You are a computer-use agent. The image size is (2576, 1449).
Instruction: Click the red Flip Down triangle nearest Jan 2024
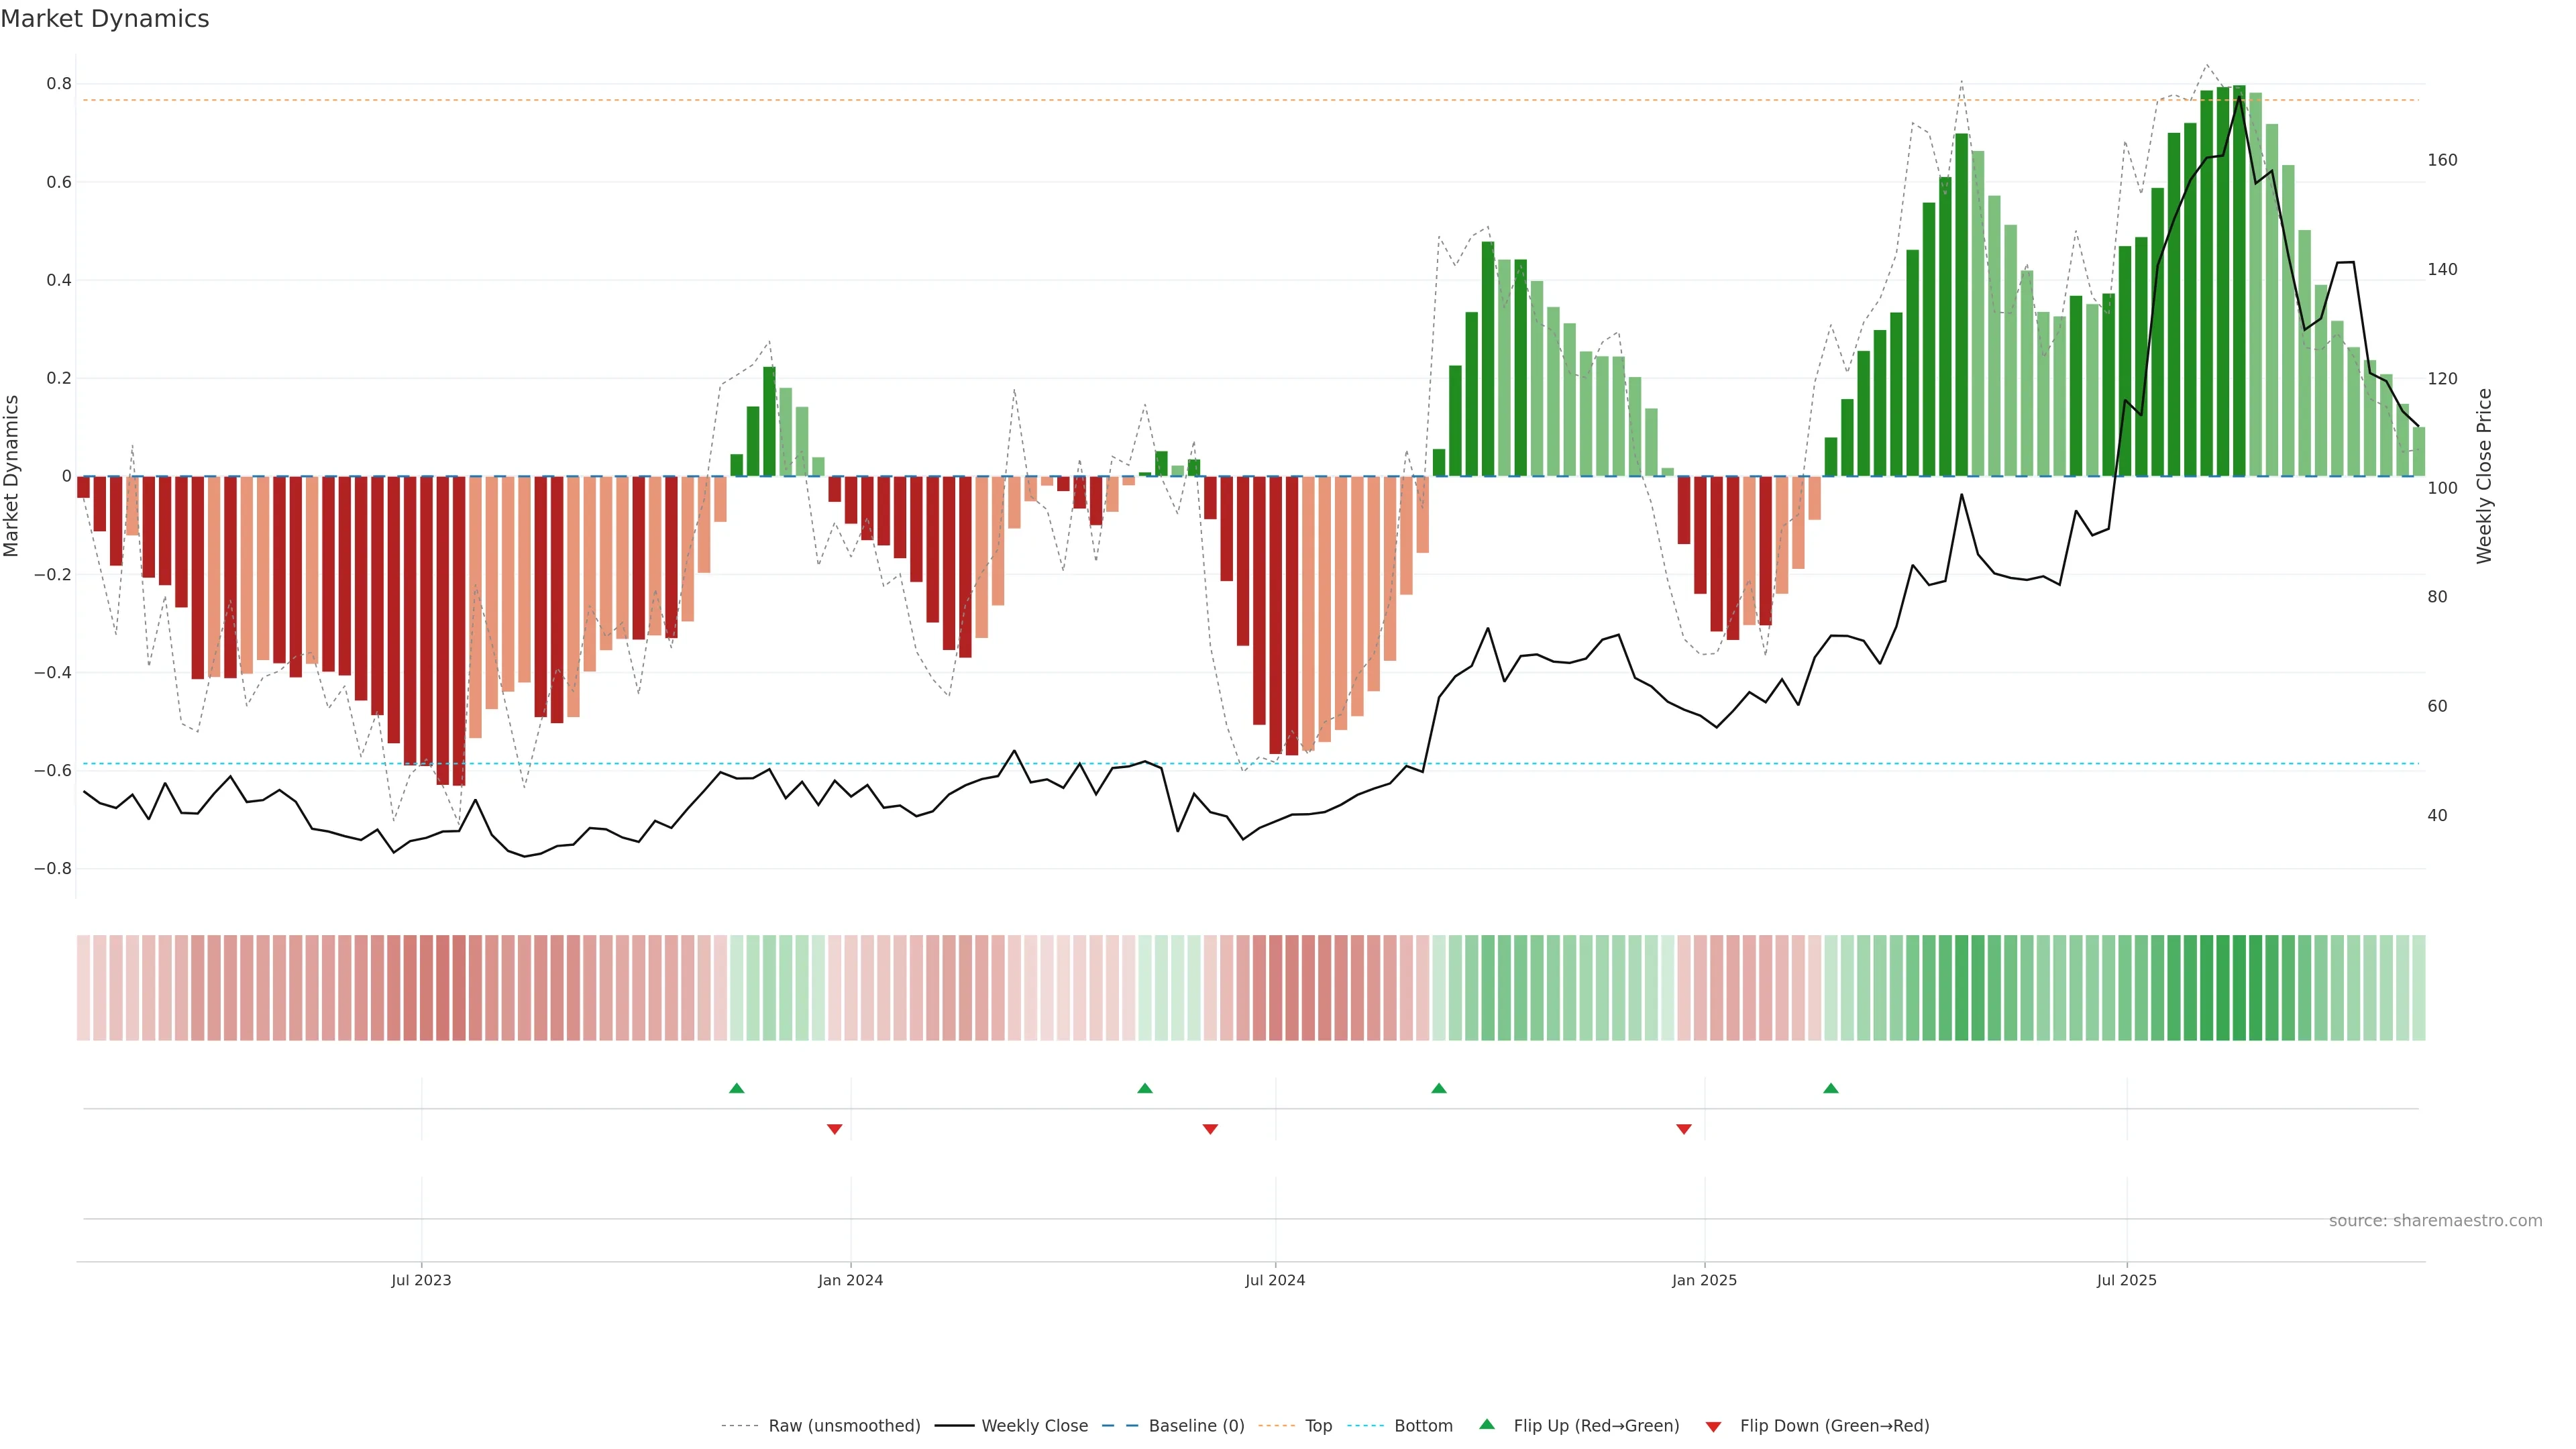[835, 1129]
